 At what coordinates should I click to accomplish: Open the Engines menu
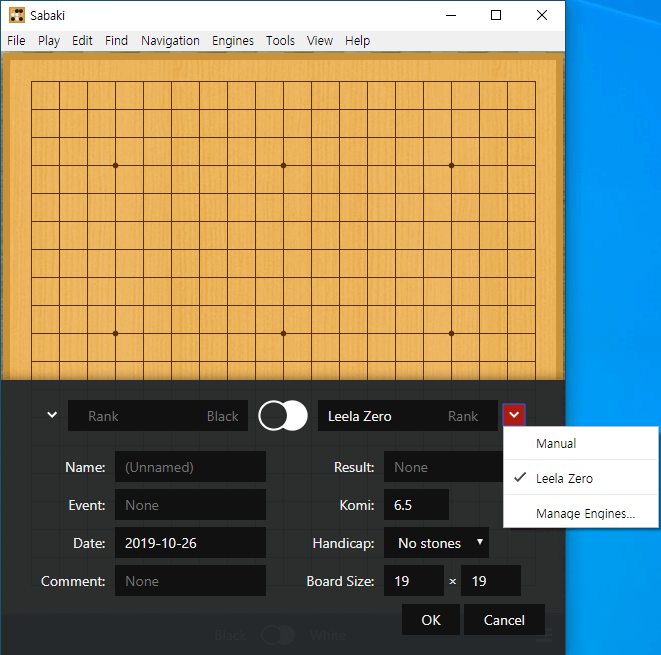pos(233,40)
